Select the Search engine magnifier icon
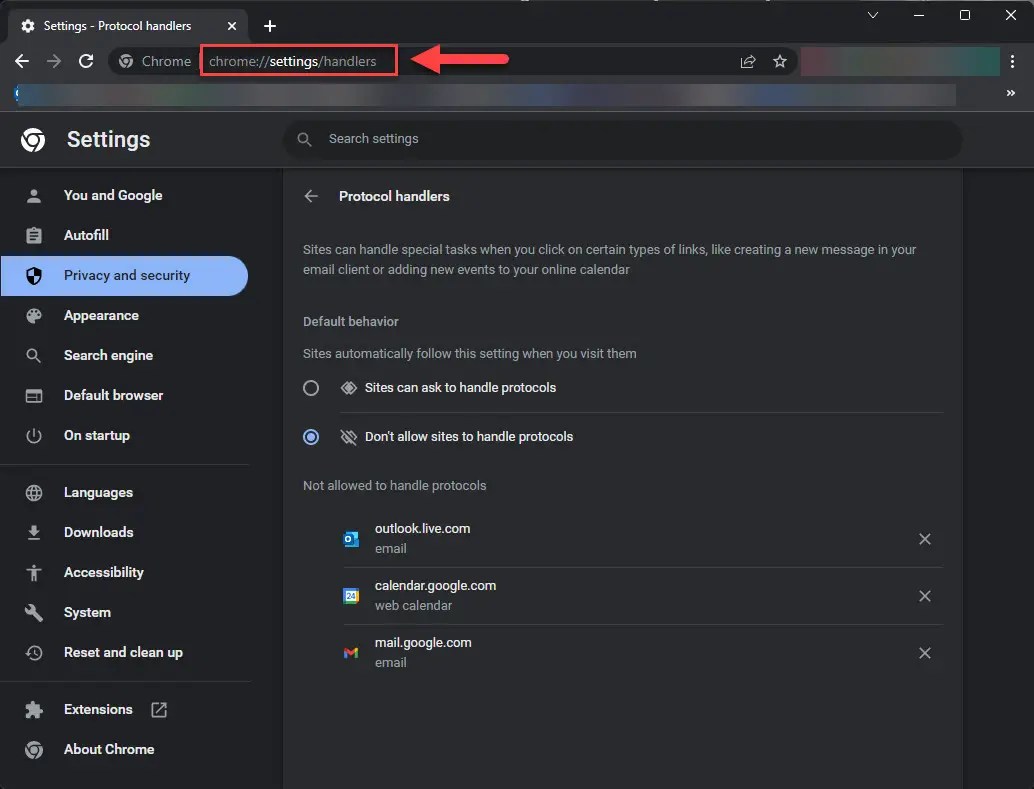Viewport: 1034px width, 789px height. pyautogui.click(x=33, y=355)
